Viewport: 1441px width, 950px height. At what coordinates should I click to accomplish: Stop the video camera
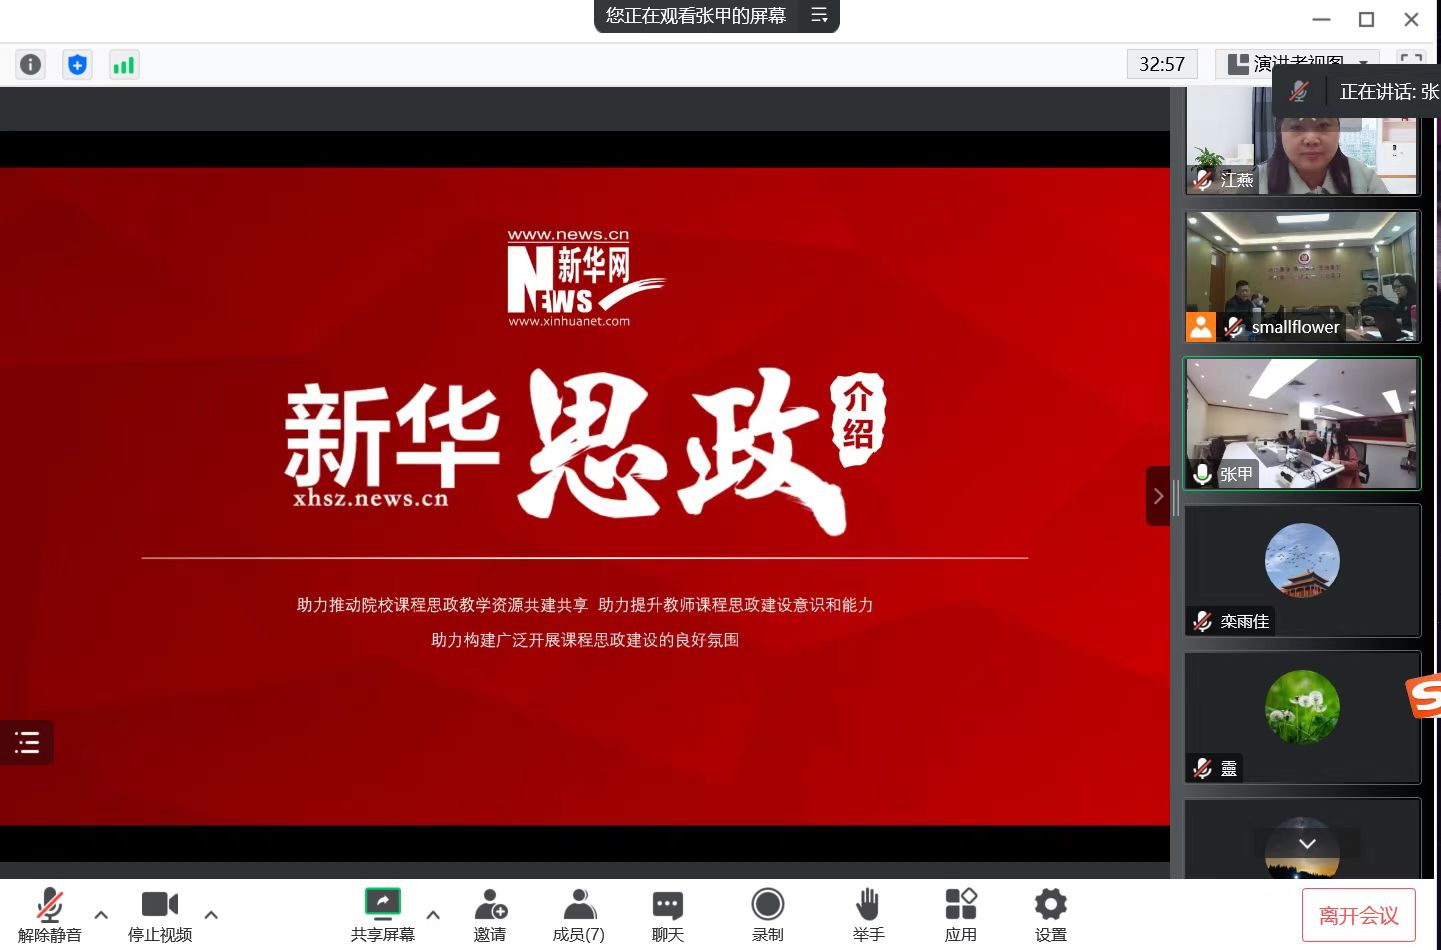click(x=160, y=914)
